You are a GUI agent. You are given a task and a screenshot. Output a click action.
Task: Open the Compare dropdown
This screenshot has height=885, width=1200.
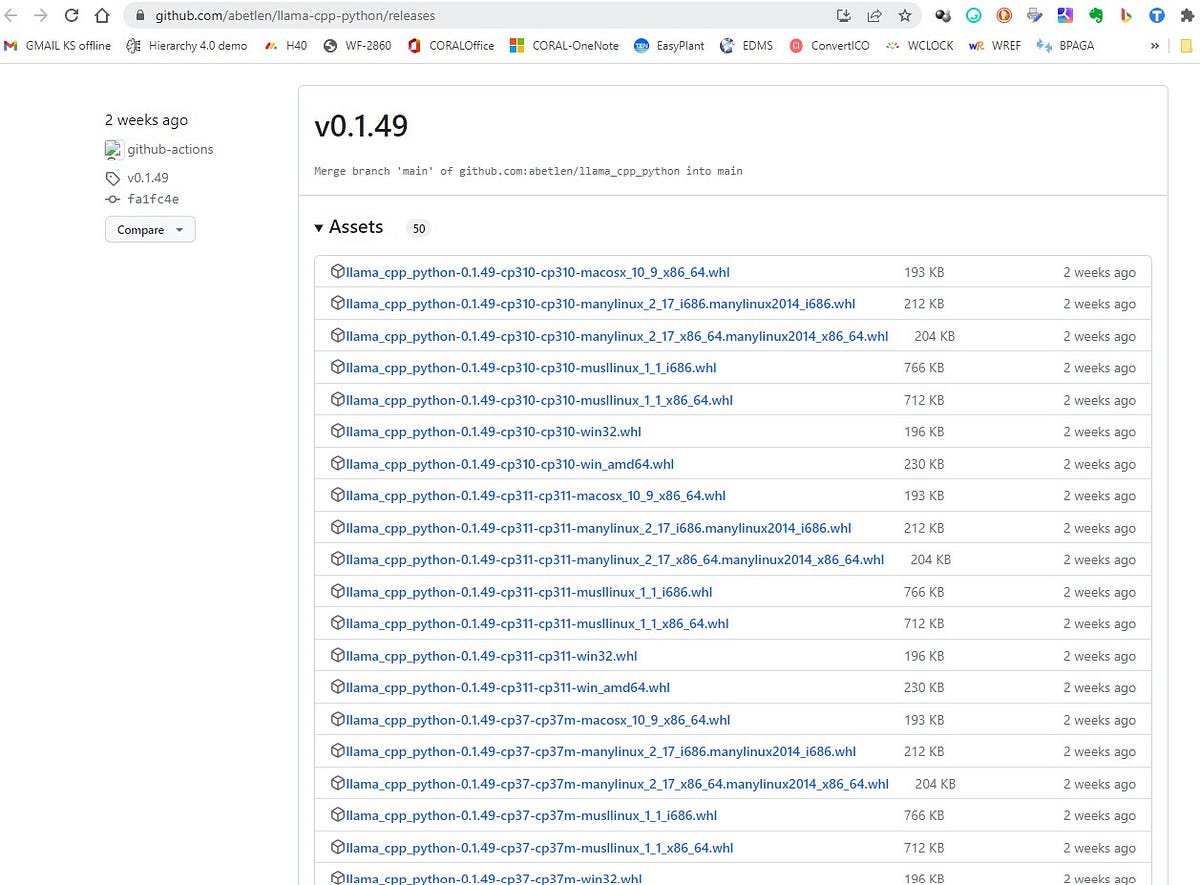click(149, 229)
